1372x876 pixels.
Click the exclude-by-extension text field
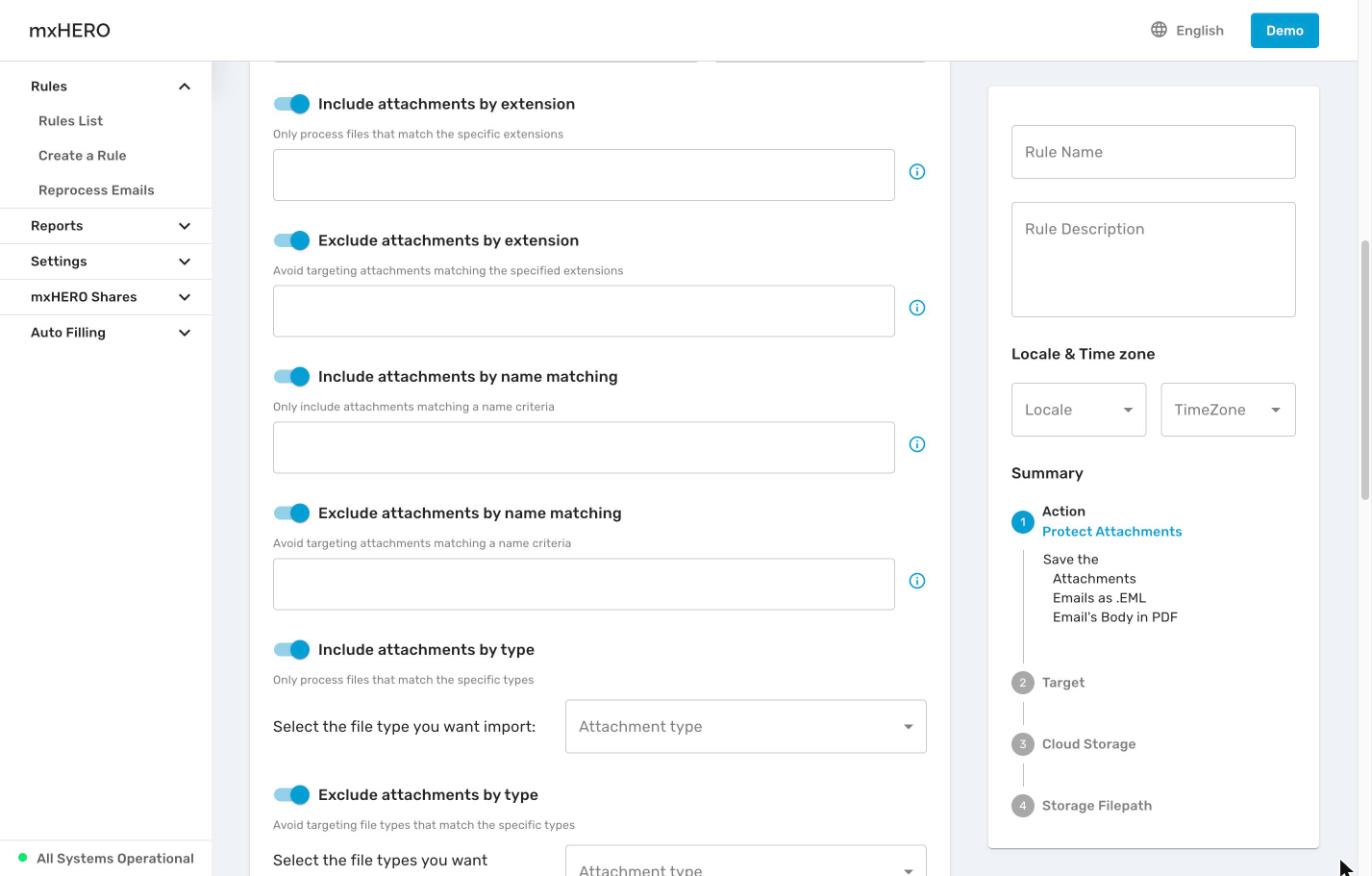pyautogui.click(x=584, y=311)
